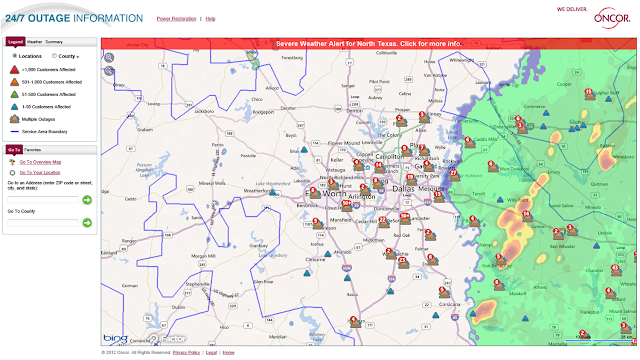Open the Power Restoration link
This screenshot has width=640, height=360.
click(176, 19)
